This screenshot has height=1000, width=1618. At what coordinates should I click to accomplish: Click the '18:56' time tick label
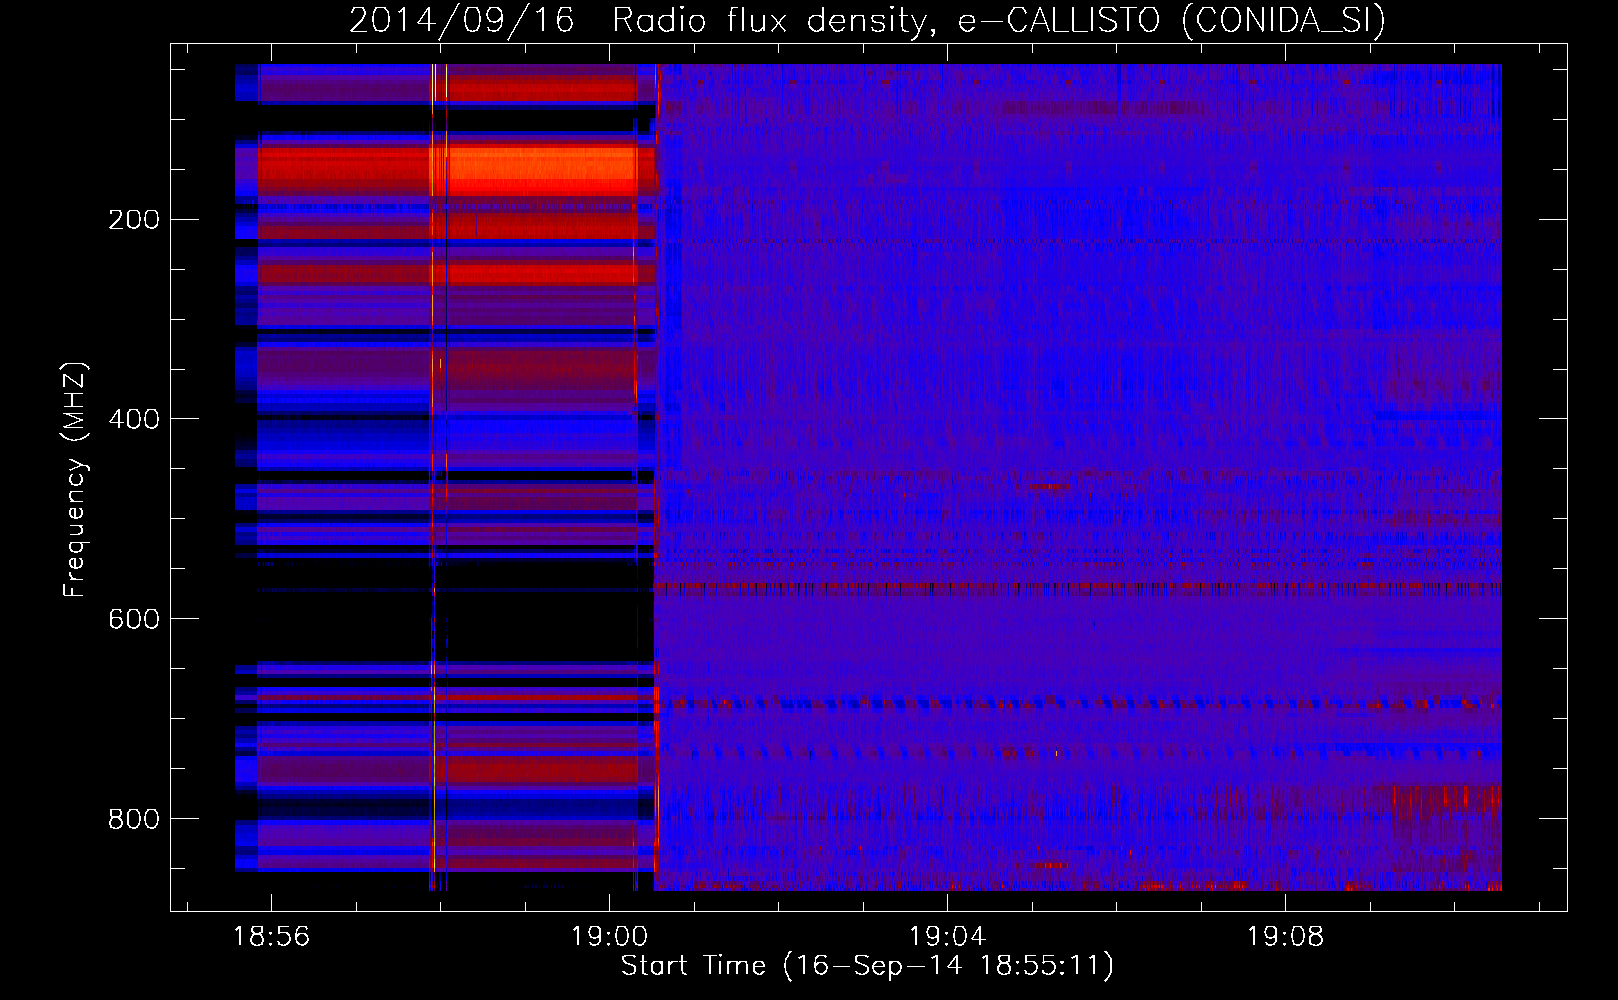click(271, 937)
